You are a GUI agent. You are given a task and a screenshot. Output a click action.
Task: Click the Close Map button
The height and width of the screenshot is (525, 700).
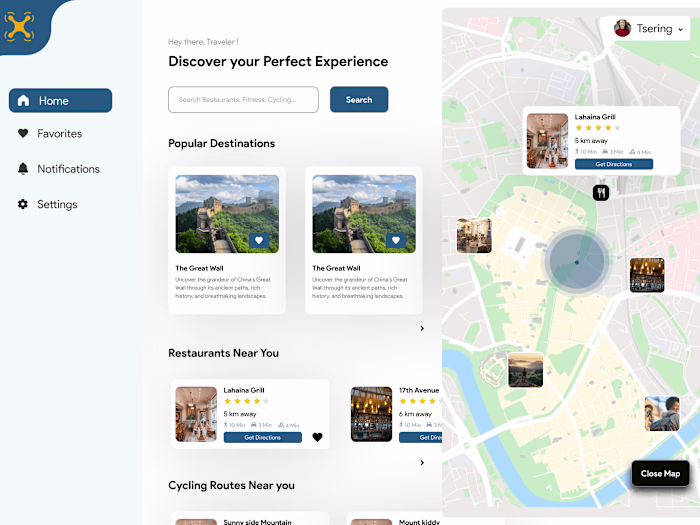click(x=660, y=473)
